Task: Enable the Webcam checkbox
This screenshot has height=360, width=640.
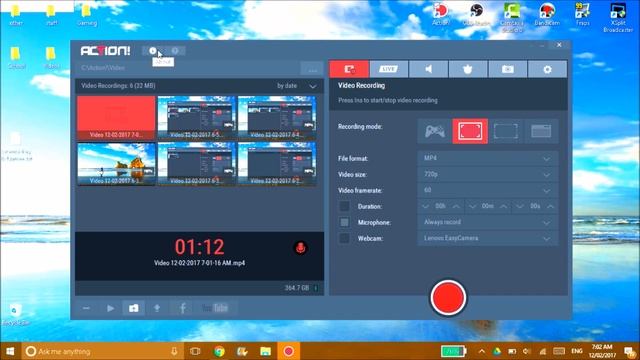Action: [344, 238]
